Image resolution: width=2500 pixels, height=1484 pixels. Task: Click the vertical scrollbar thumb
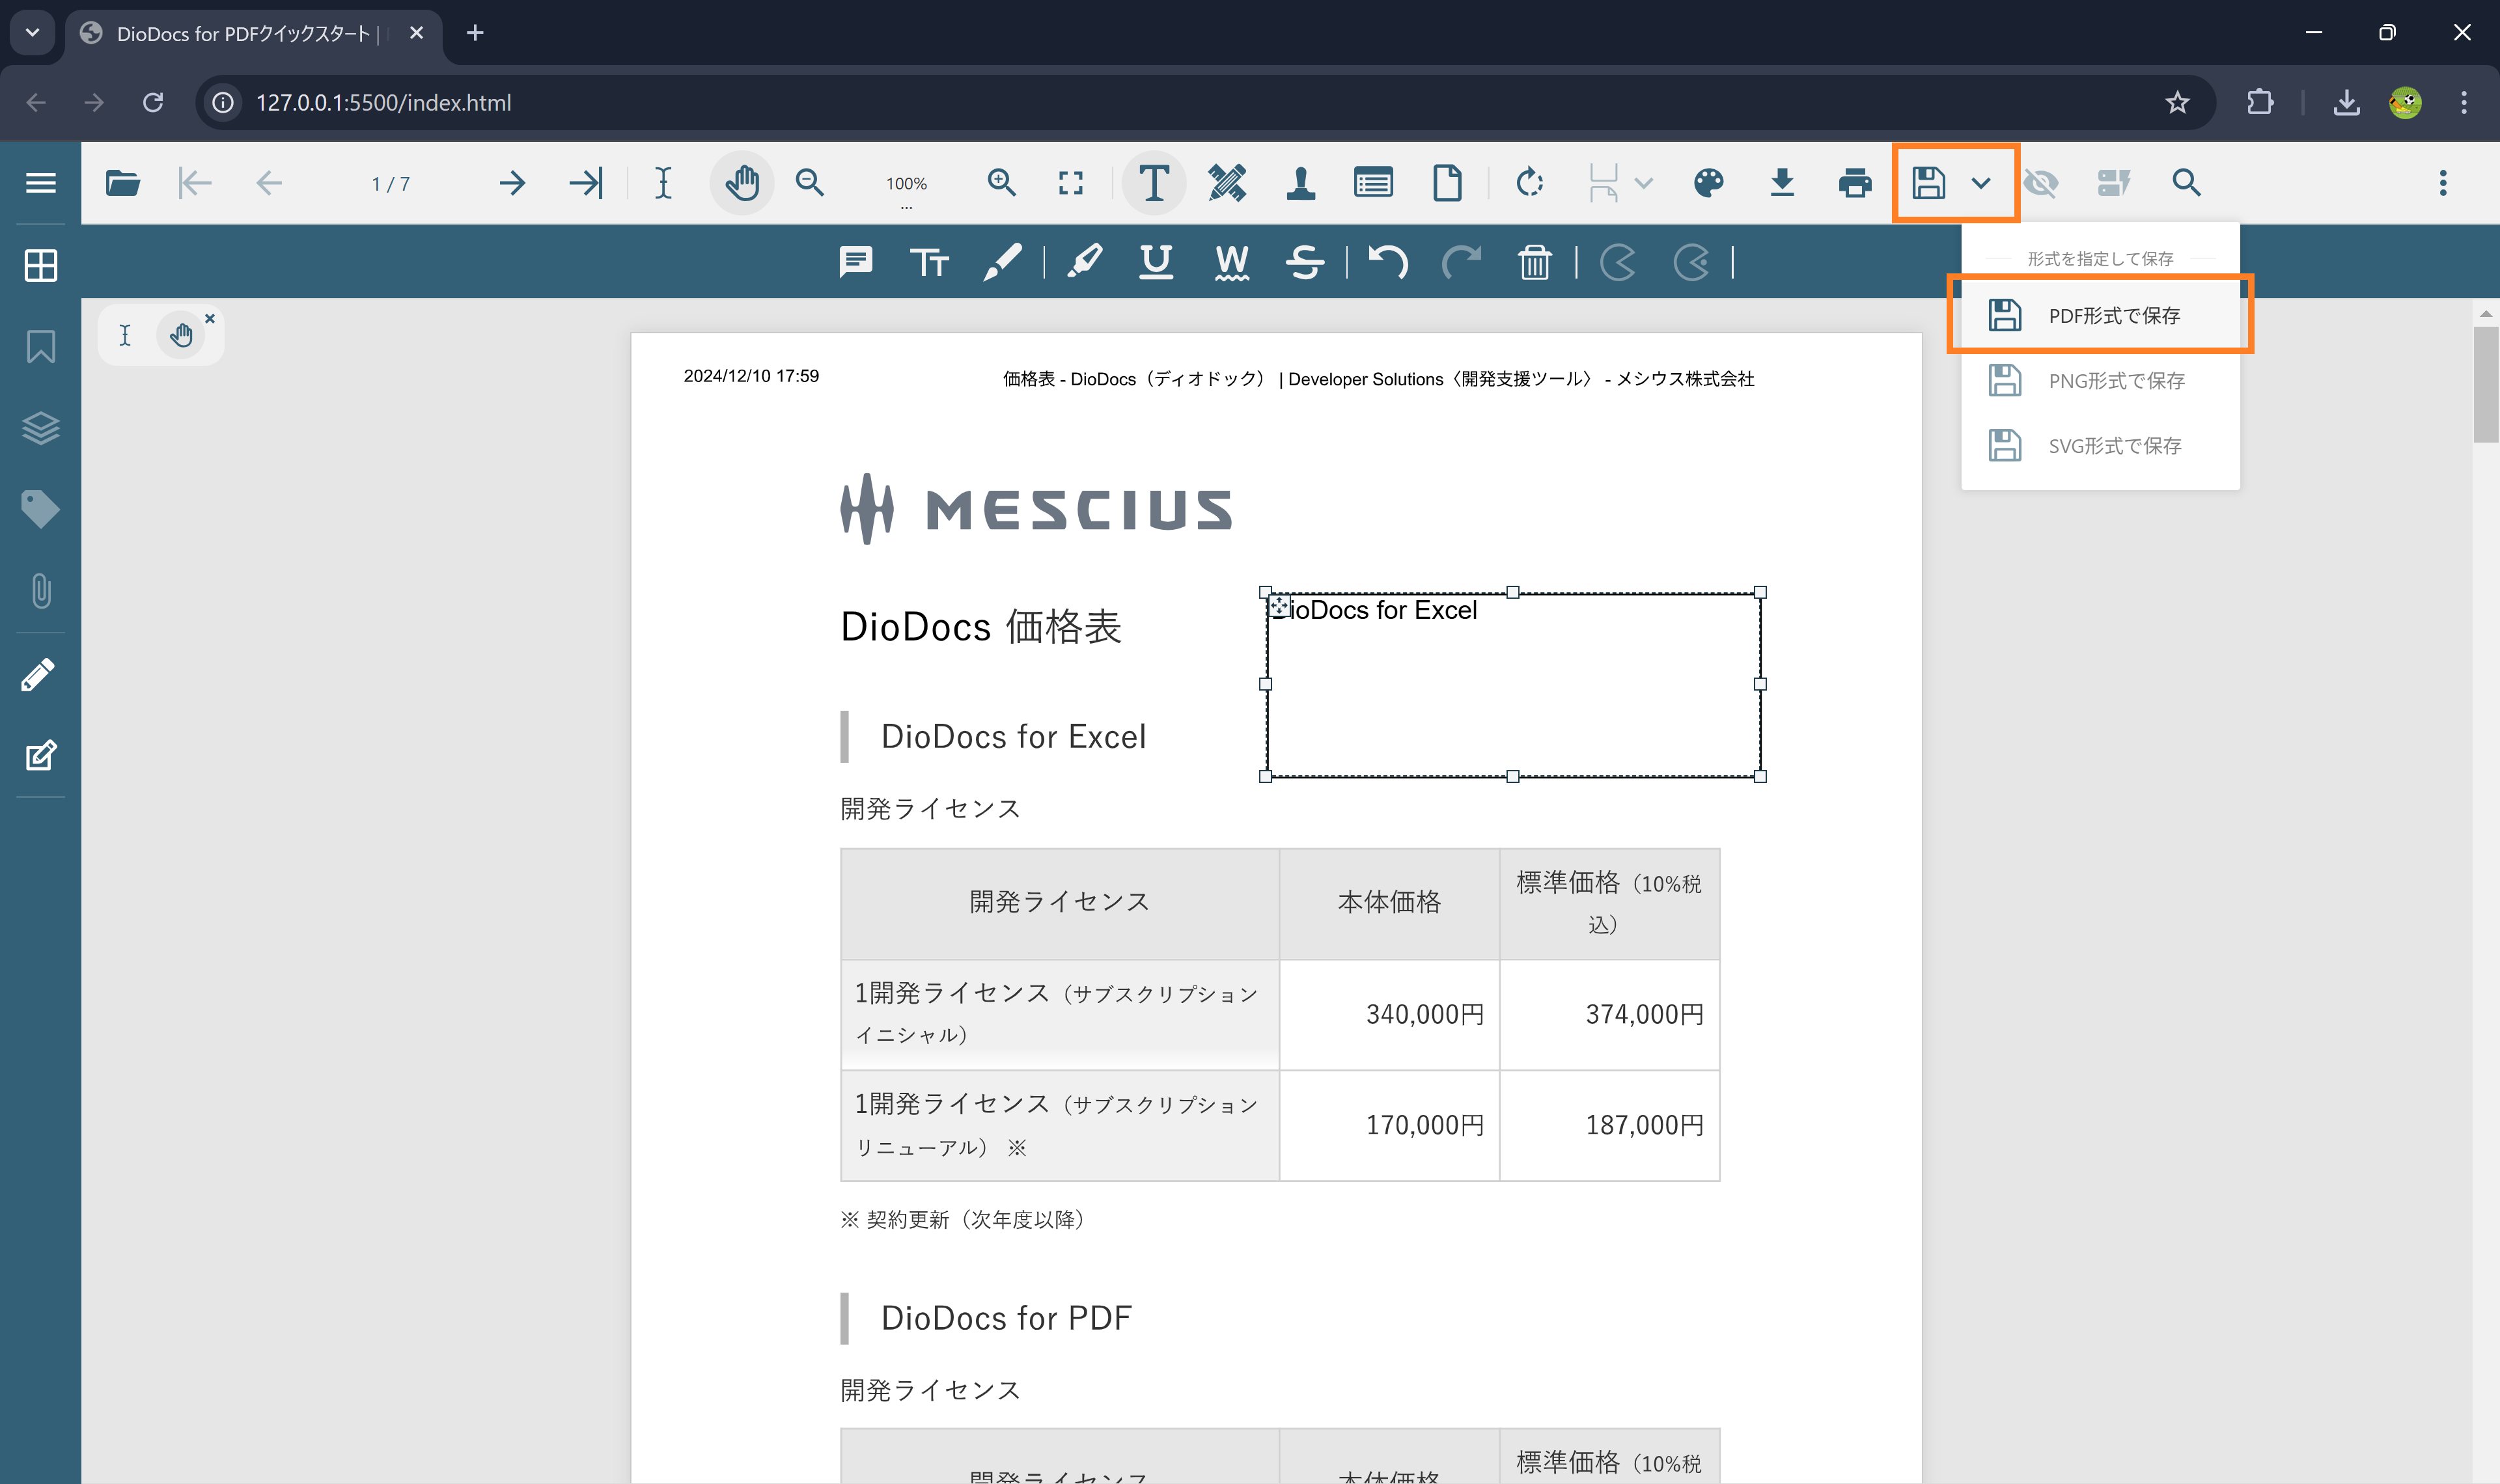[x=2486, y=383]
